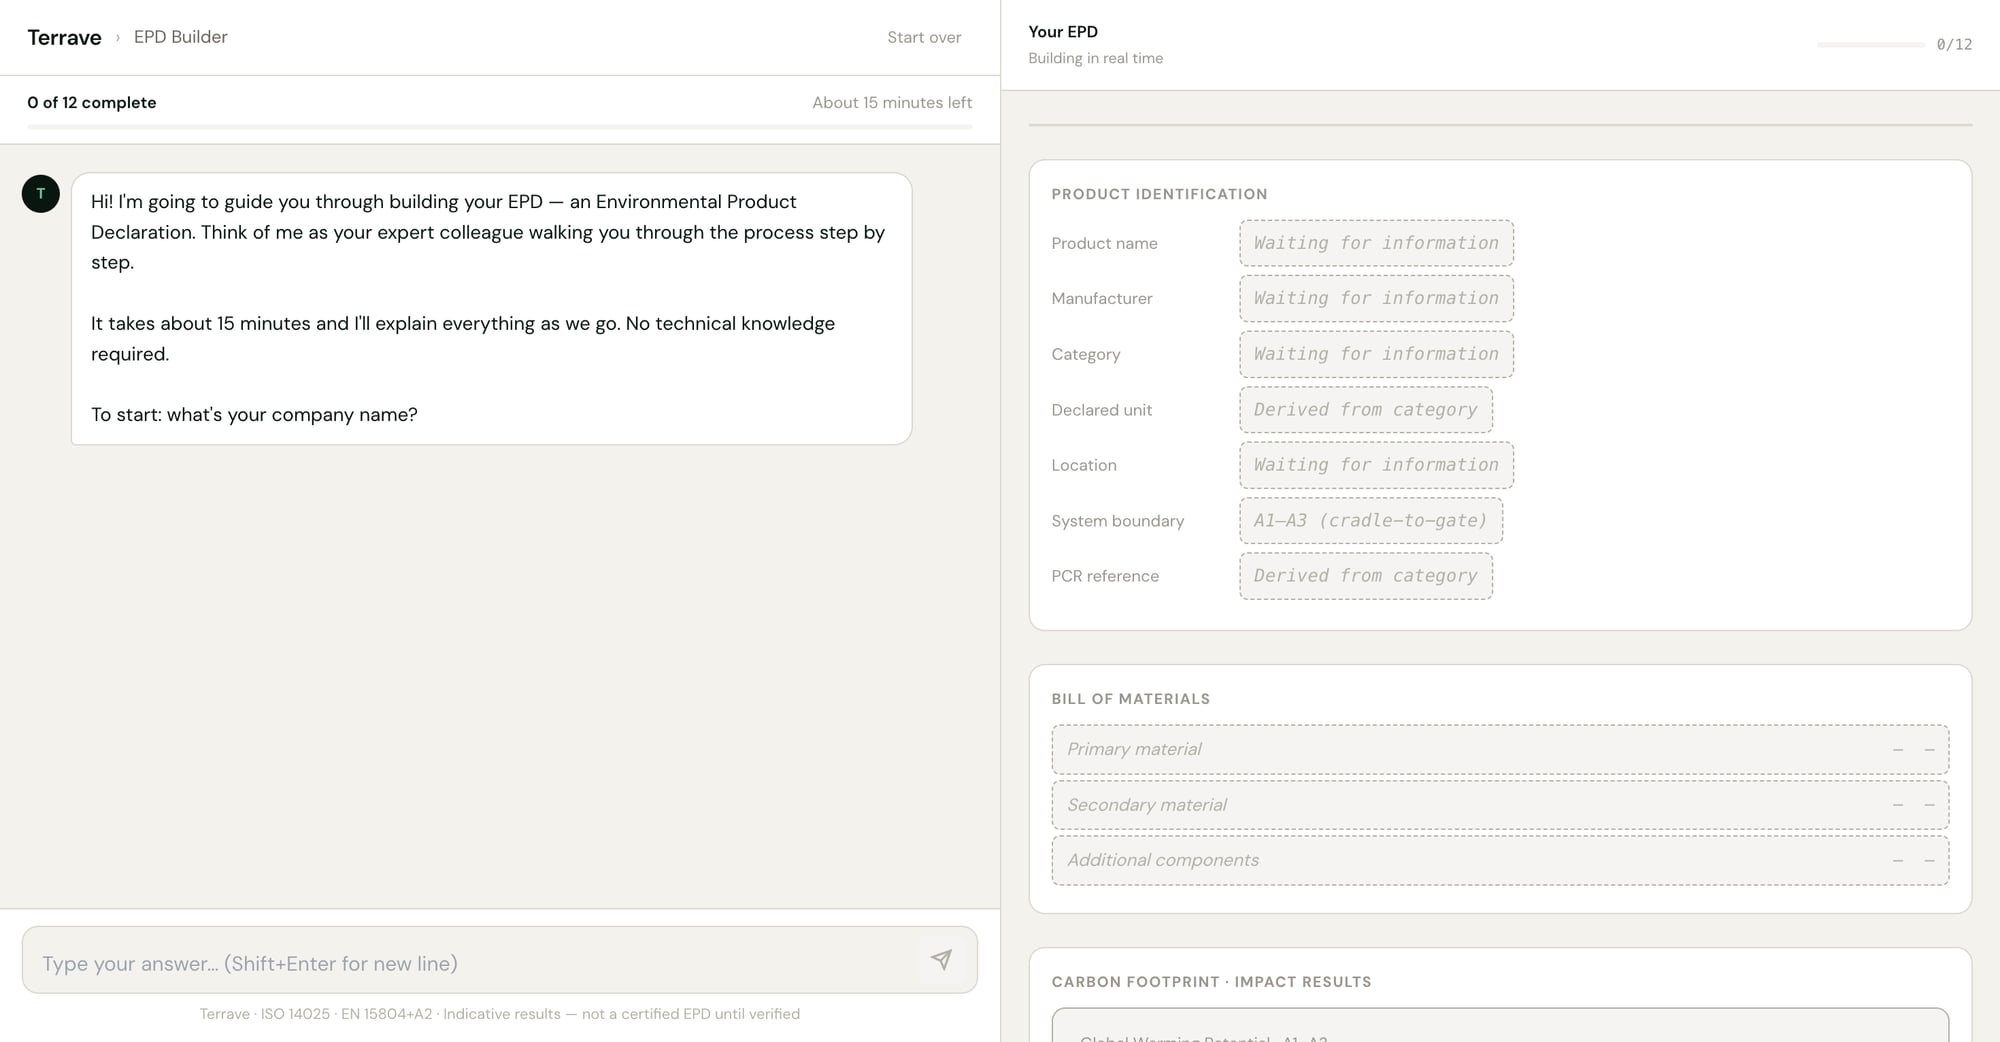Image resolution: width=2000 pixels, height=1042 pixels.
Task: Click the send message paper plane icon
Action: coord(941,960)
